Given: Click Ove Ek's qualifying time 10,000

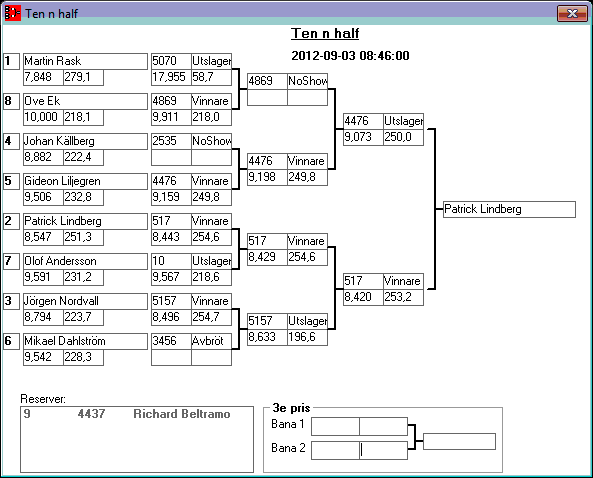Looking at the screenshot, I should tap(43, 118).
